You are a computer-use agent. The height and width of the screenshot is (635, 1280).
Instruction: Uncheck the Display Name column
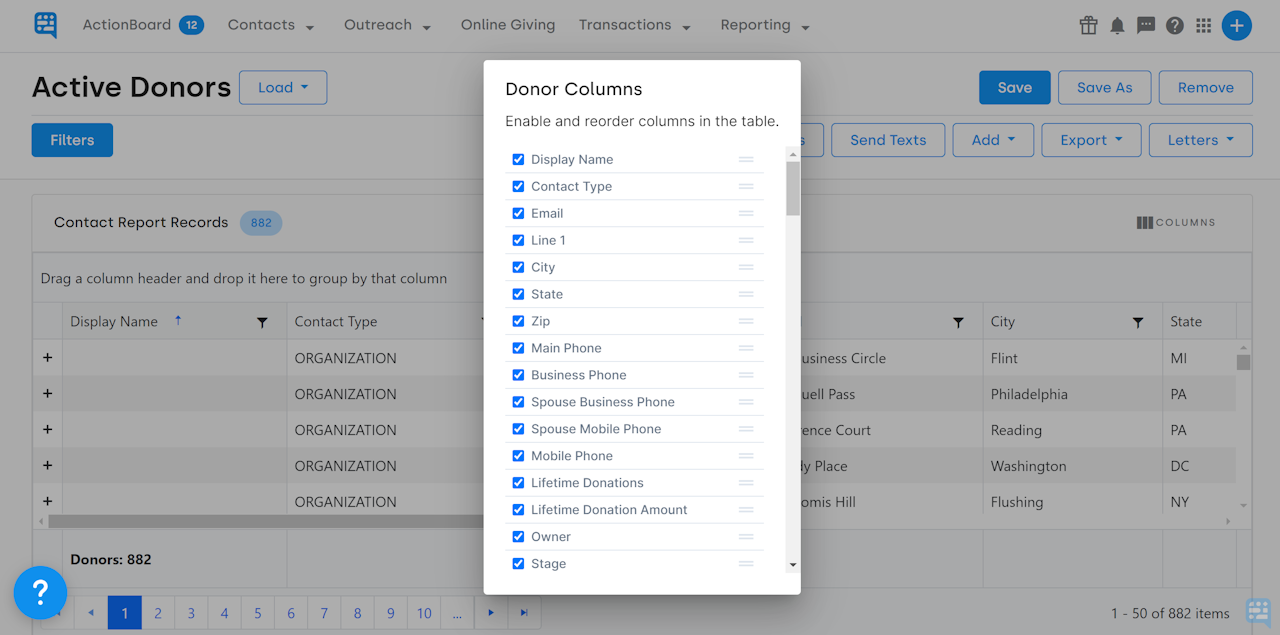pos(518,159)
